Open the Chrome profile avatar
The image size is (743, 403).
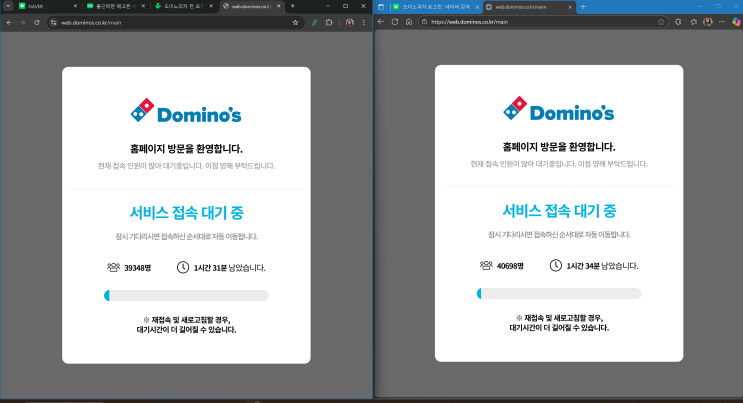(350, 22)
